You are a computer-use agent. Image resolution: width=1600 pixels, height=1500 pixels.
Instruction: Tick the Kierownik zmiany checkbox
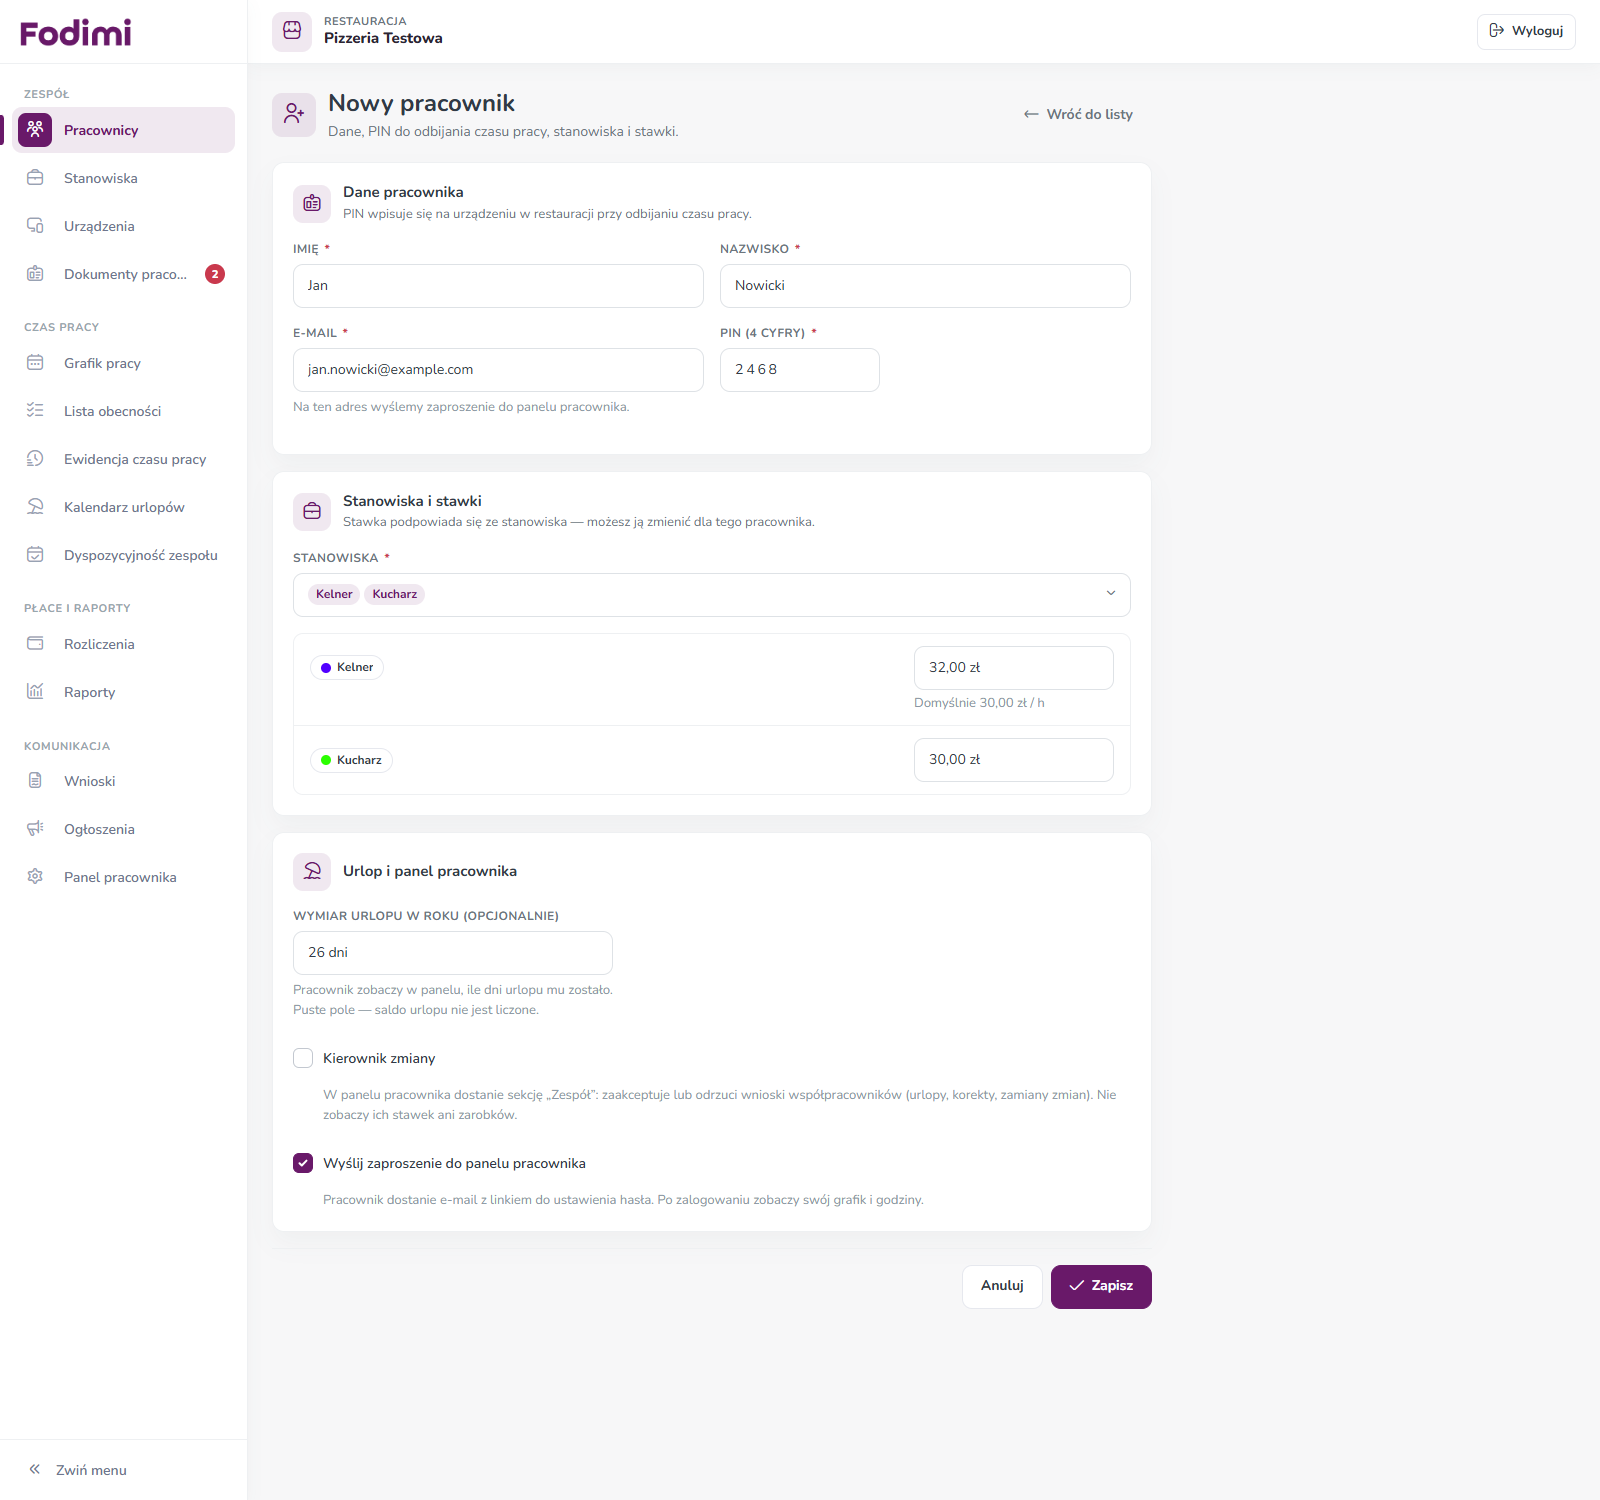coord(303,1058)
